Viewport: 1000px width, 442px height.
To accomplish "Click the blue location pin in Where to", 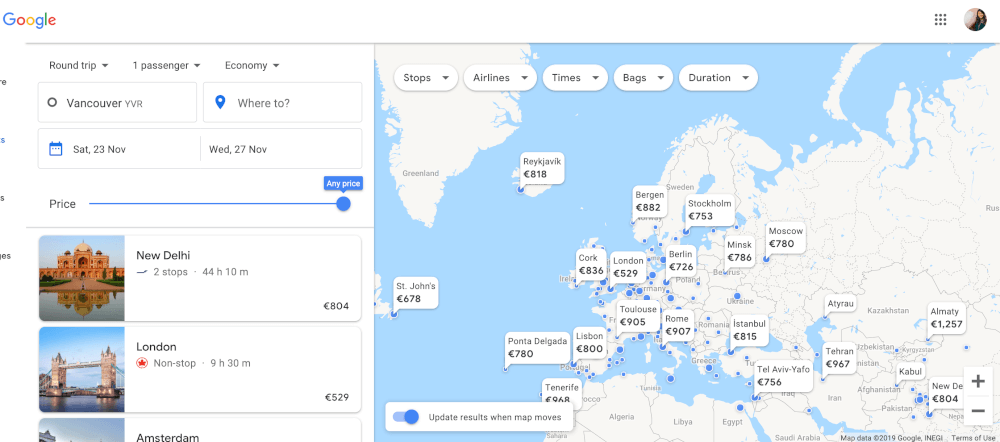I will (220, 102).
